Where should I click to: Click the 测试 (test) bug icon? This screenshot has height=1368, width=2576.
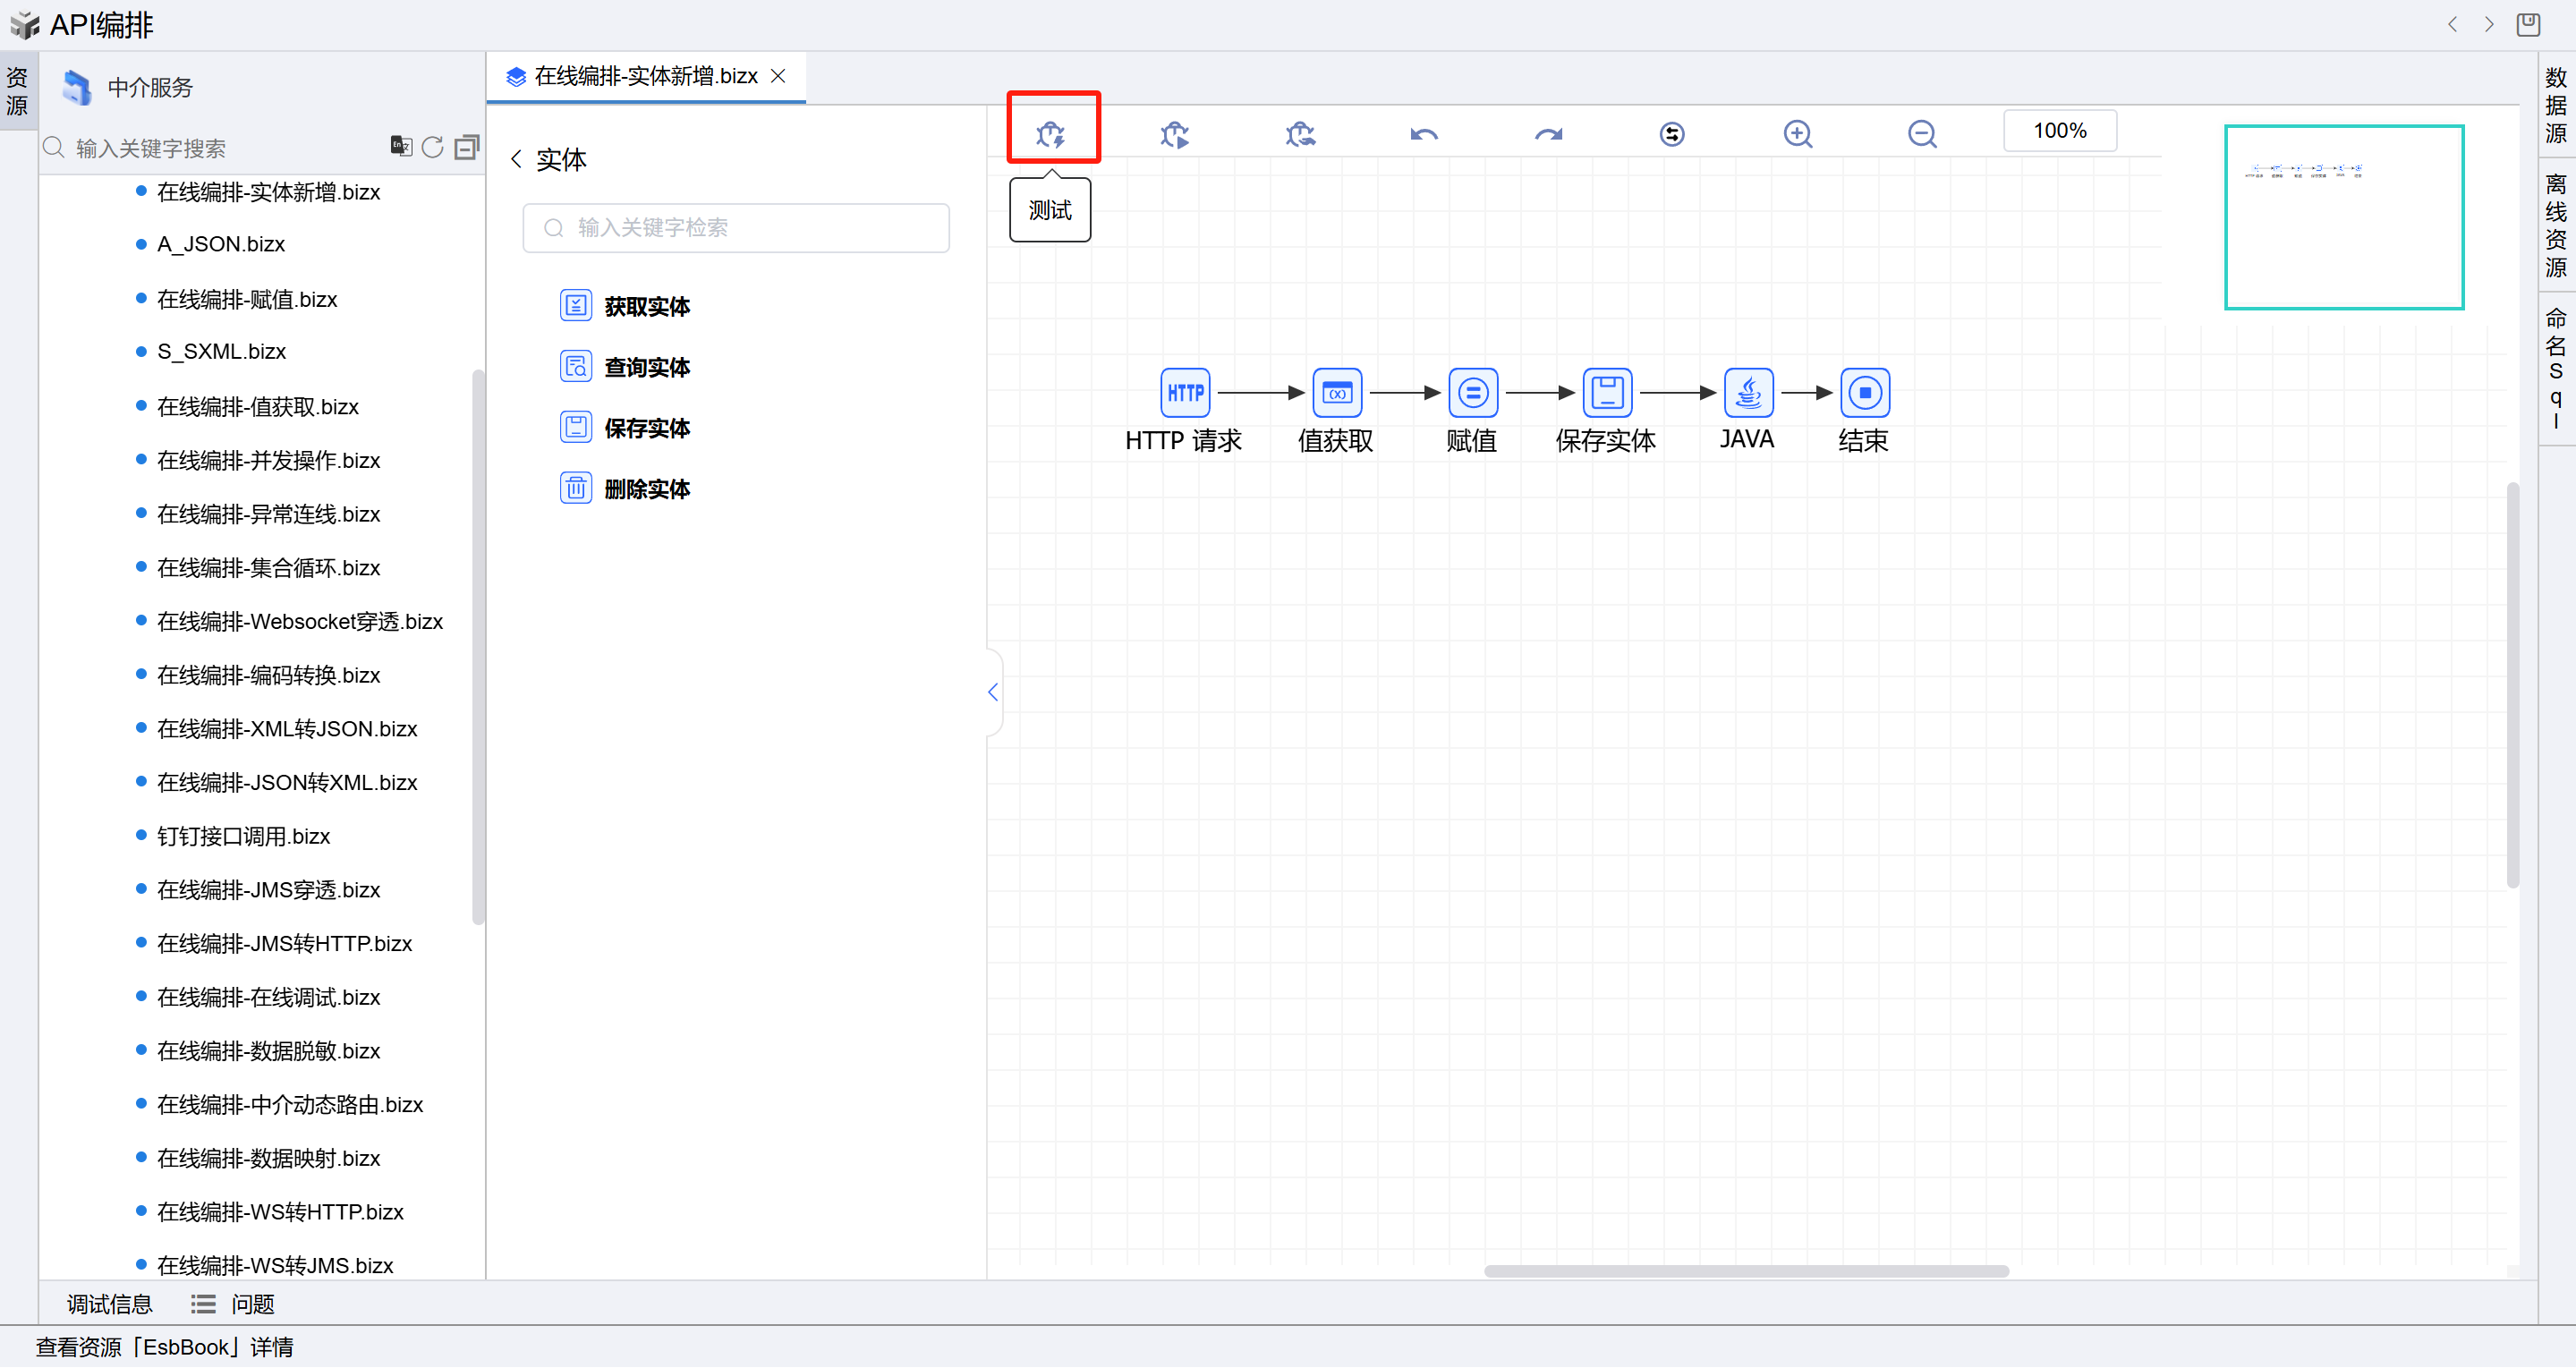(1051, 134)
